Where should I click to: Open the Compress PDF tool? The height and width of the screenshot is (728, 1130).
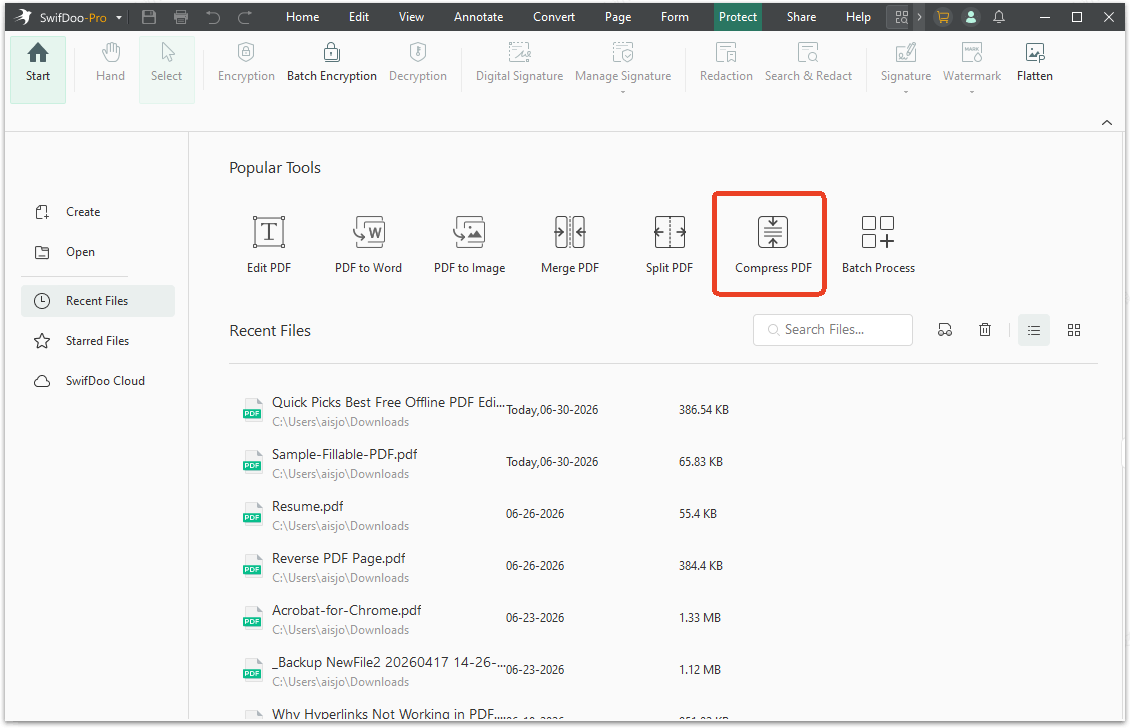point(773,244)
